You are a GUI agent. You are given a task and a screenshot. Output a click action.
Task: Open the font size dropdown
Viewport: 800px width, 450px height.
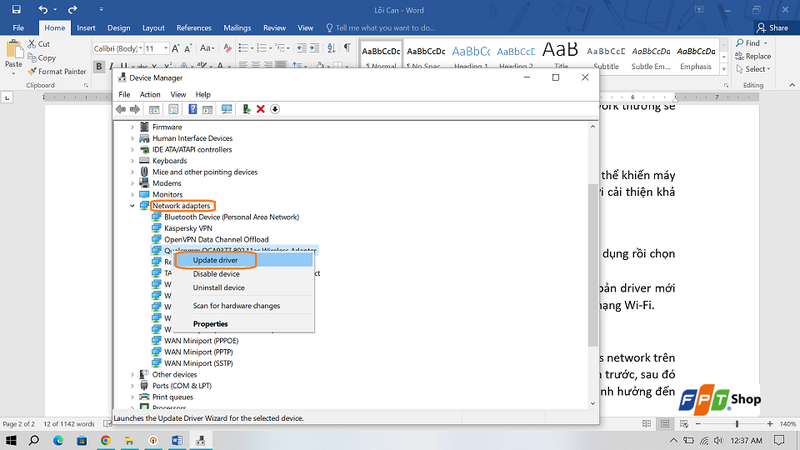(166, 48)
